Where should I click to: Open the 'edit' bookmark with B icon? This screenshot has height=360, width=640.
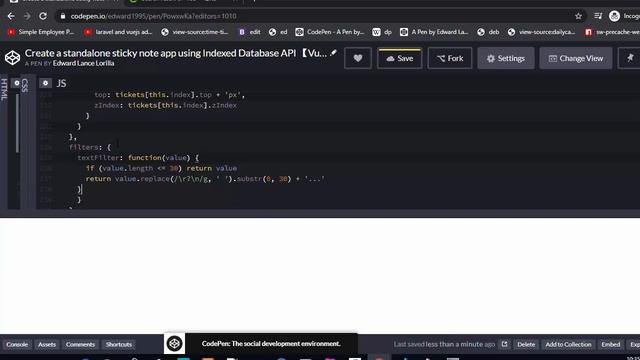coord(250,32)
